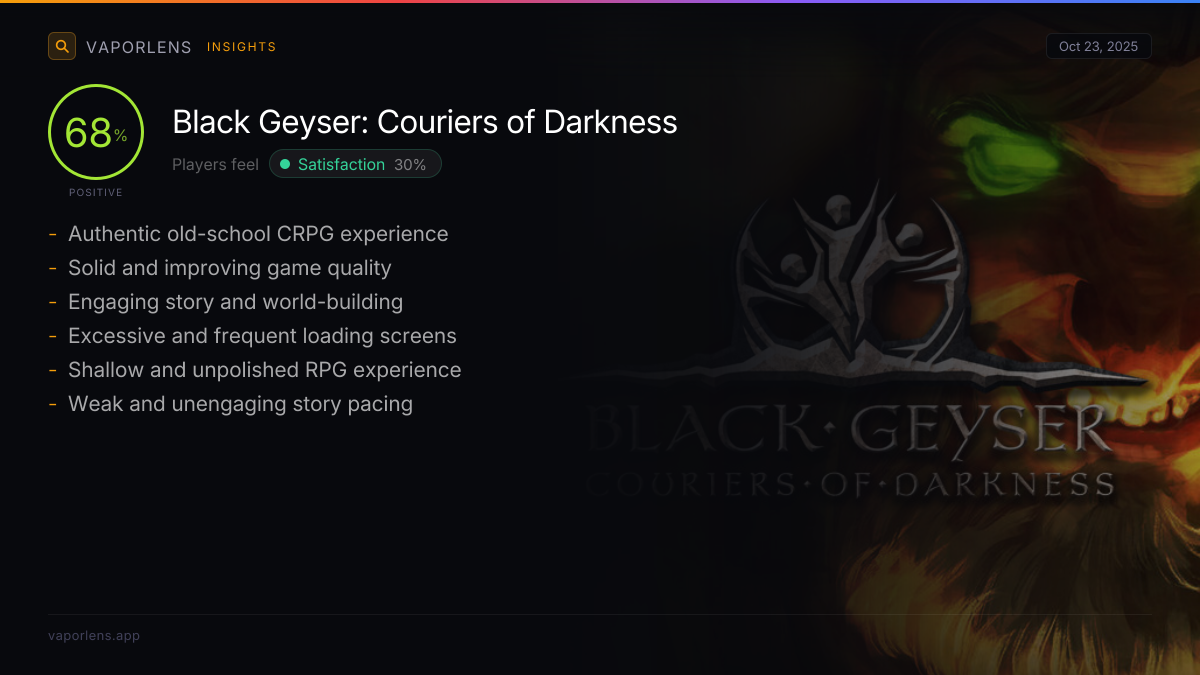Click the VaporLens magnifier logo icon

point(62,46)
